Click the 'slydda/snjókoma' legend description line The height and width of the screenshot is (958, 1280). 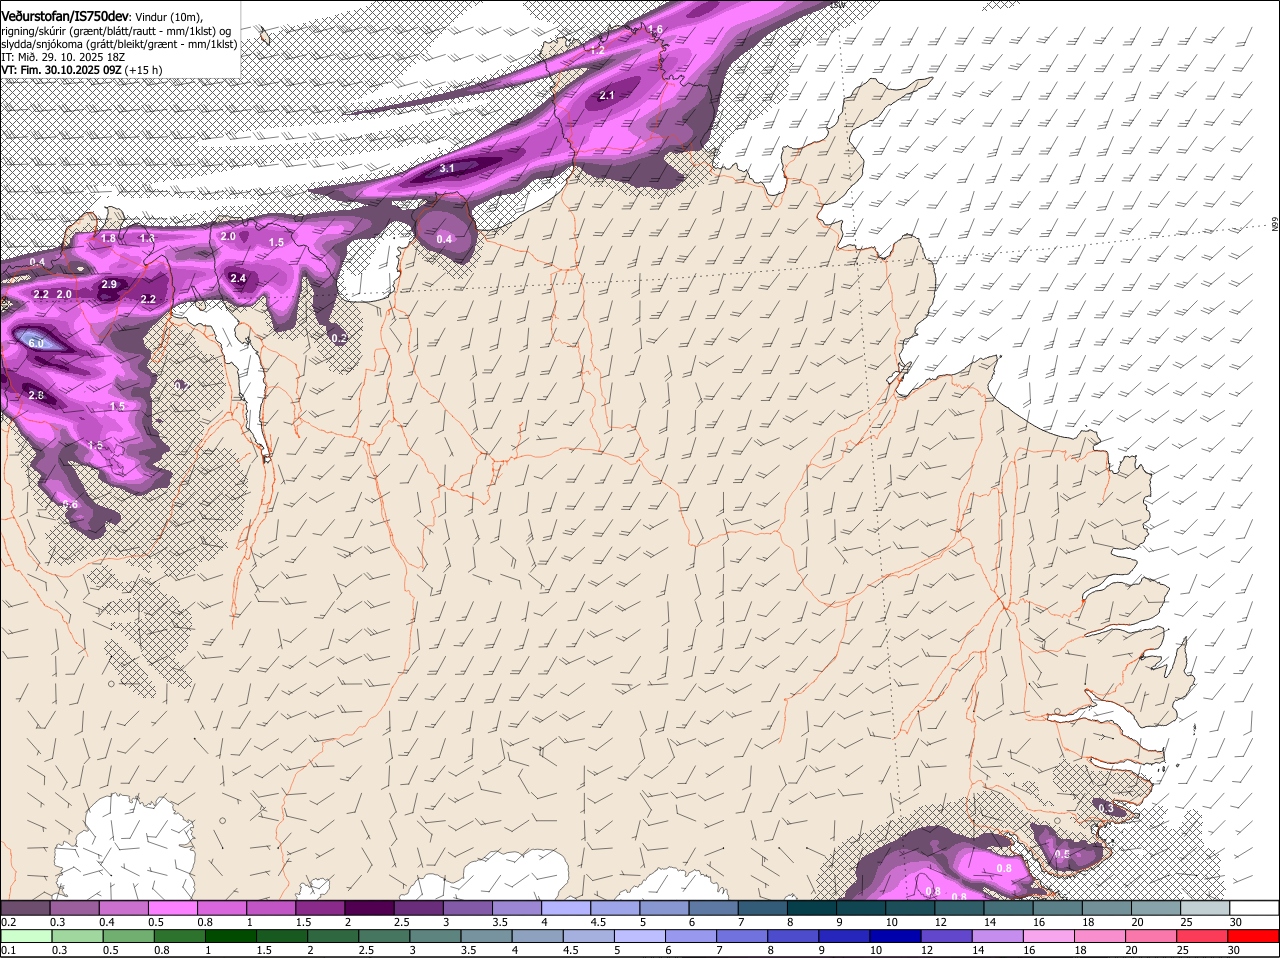[x=119, y=44]
